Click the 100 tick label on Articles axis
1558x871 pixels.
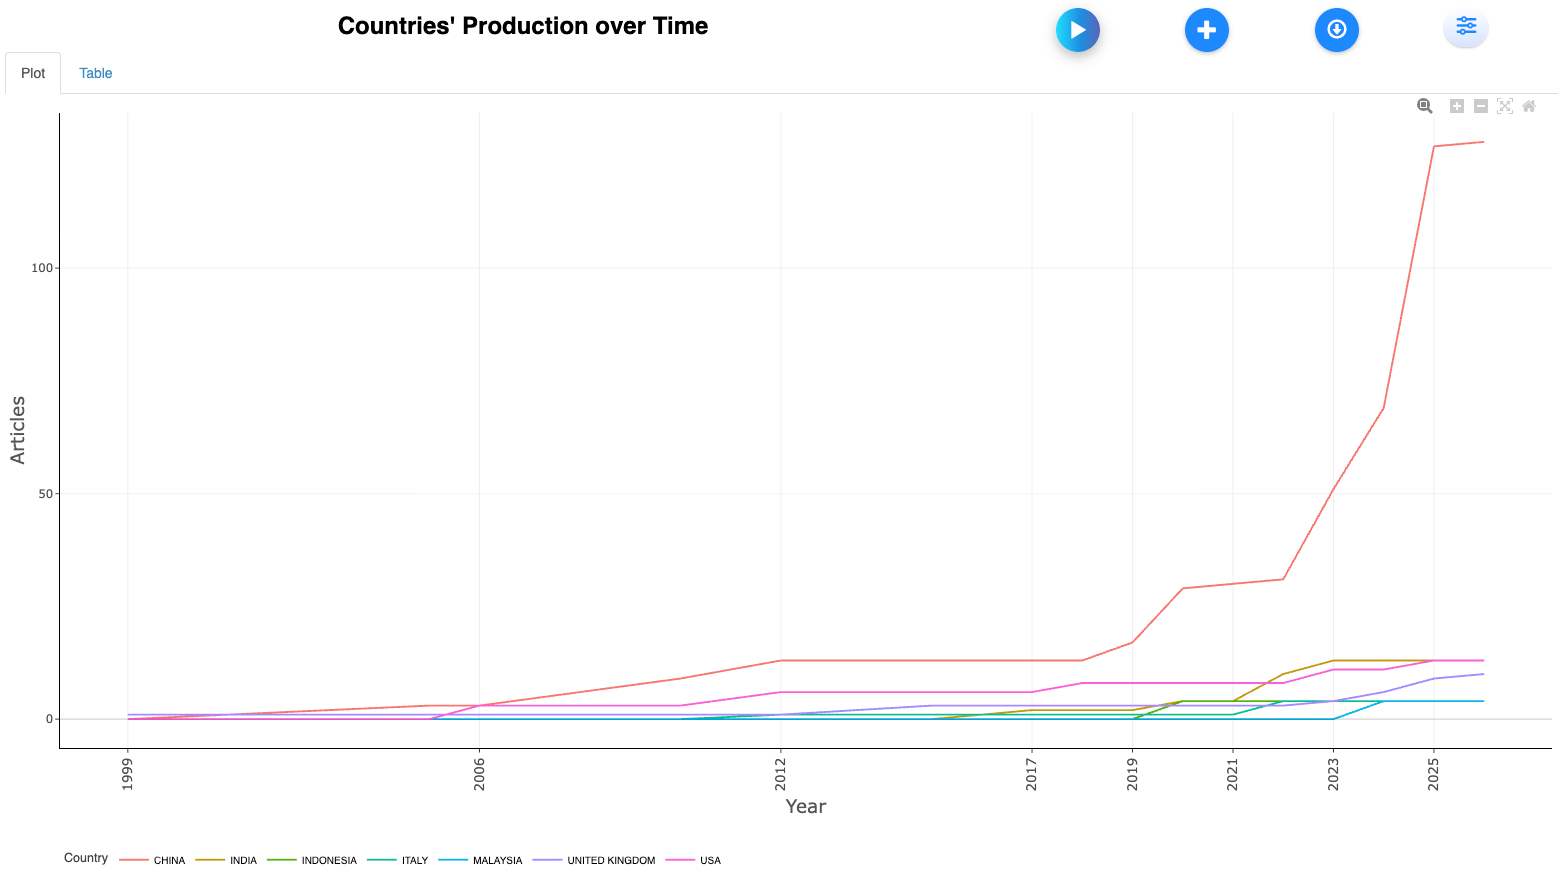[x=41, y=268]
